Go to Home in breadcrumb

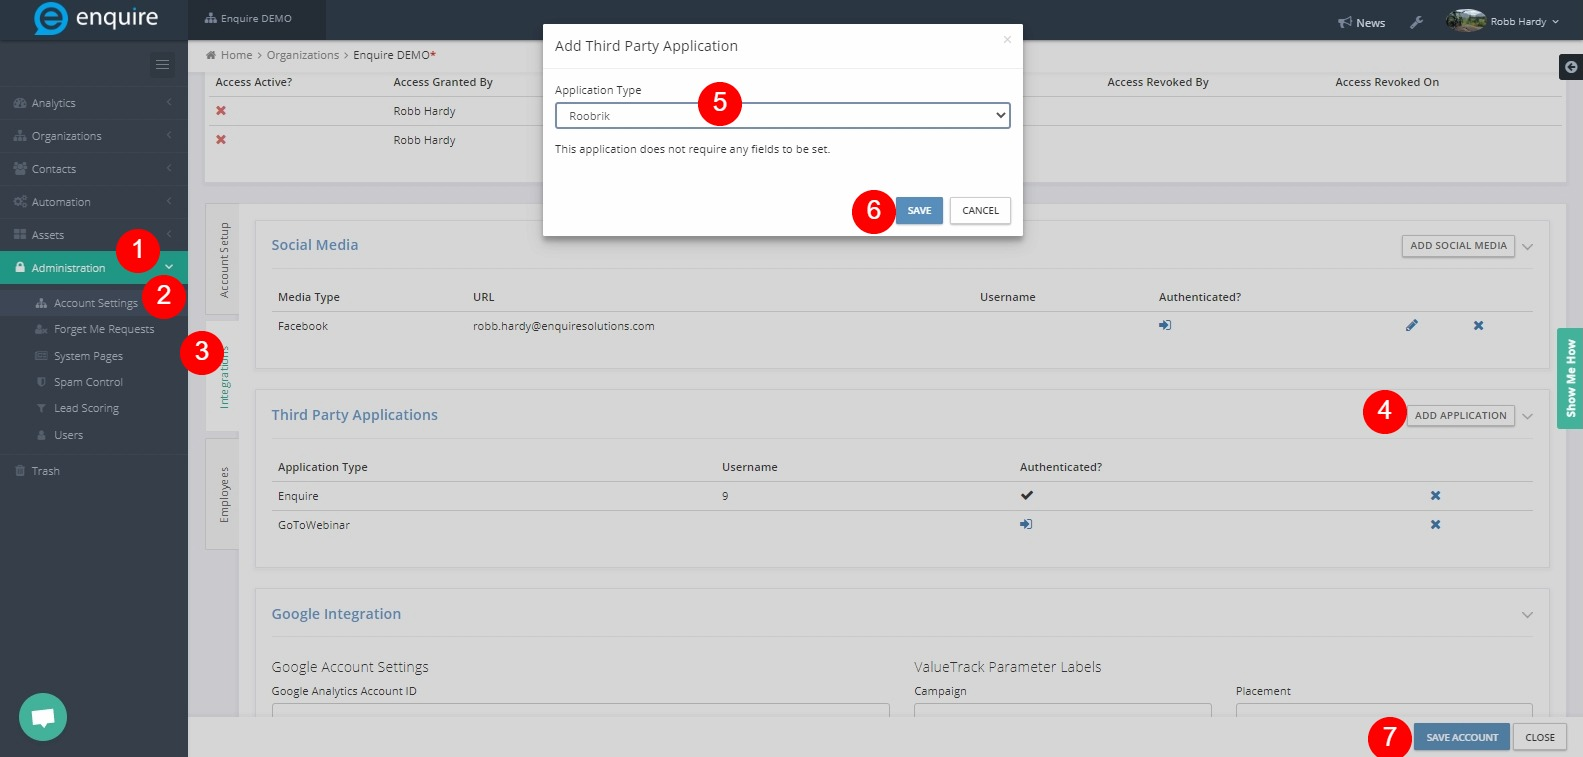click(x=236, y=55)
